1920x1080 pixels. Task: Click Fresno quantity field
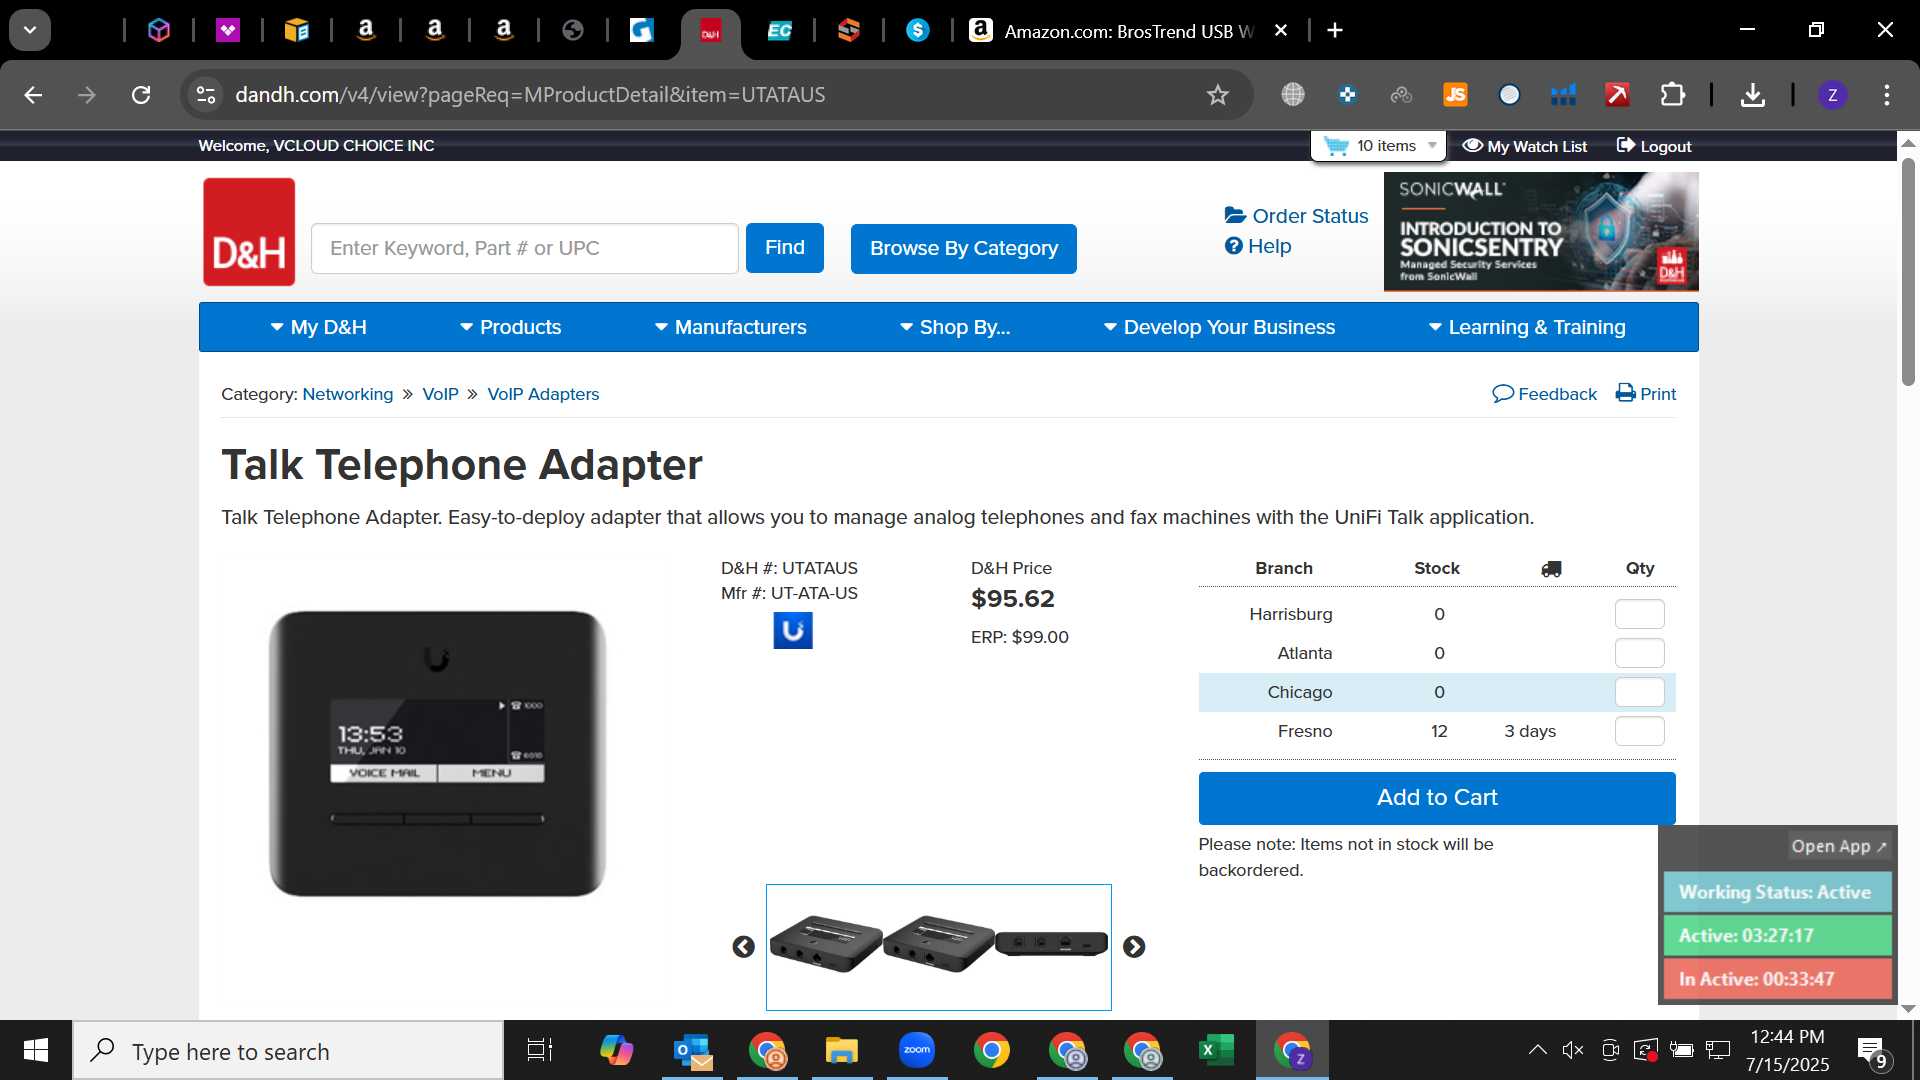[1640, 731]
